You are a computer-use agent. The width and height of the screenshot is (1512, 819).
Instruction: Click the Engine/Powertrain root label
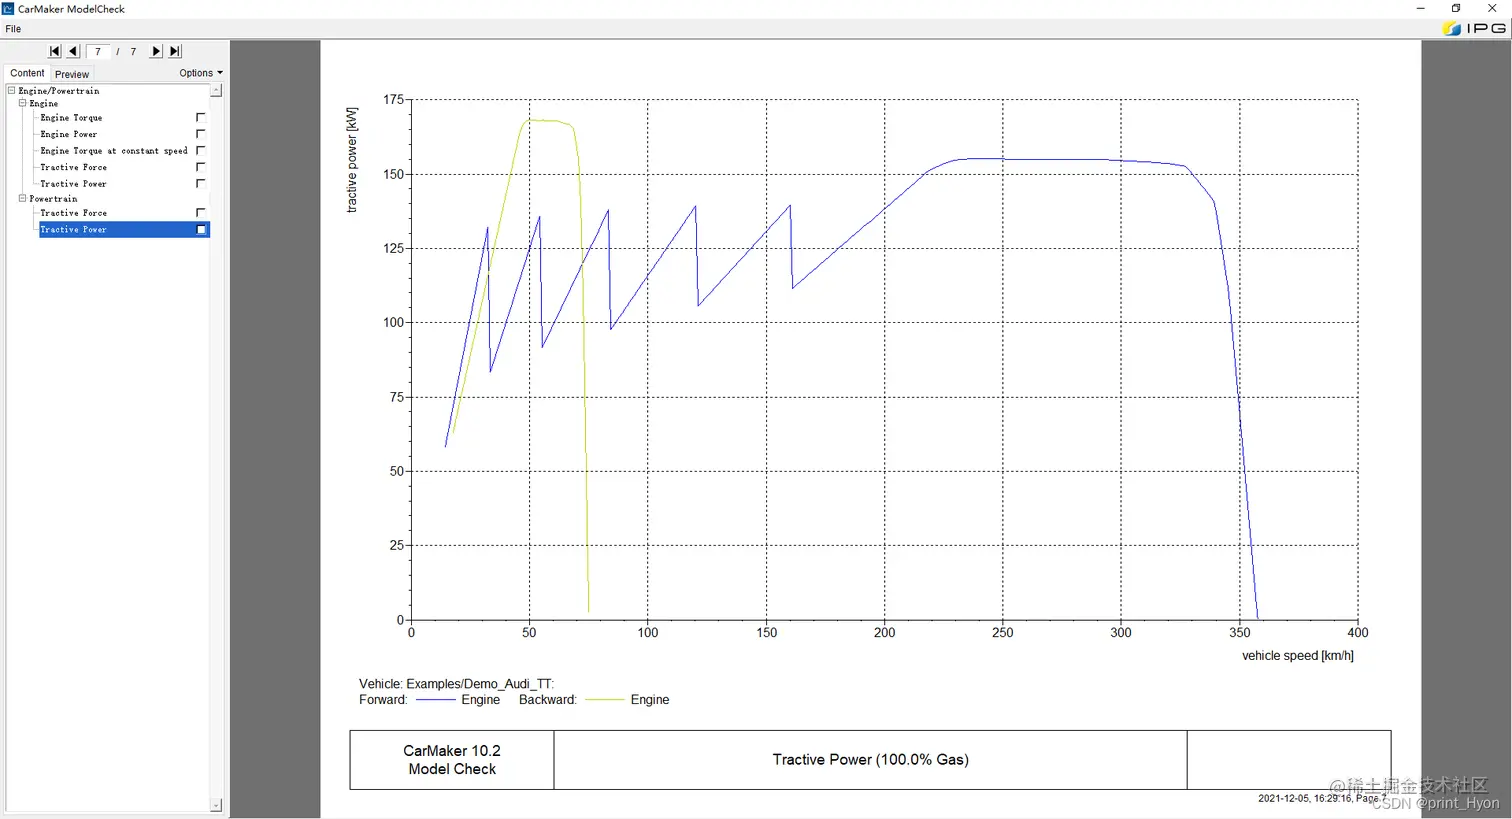point(59,91)
